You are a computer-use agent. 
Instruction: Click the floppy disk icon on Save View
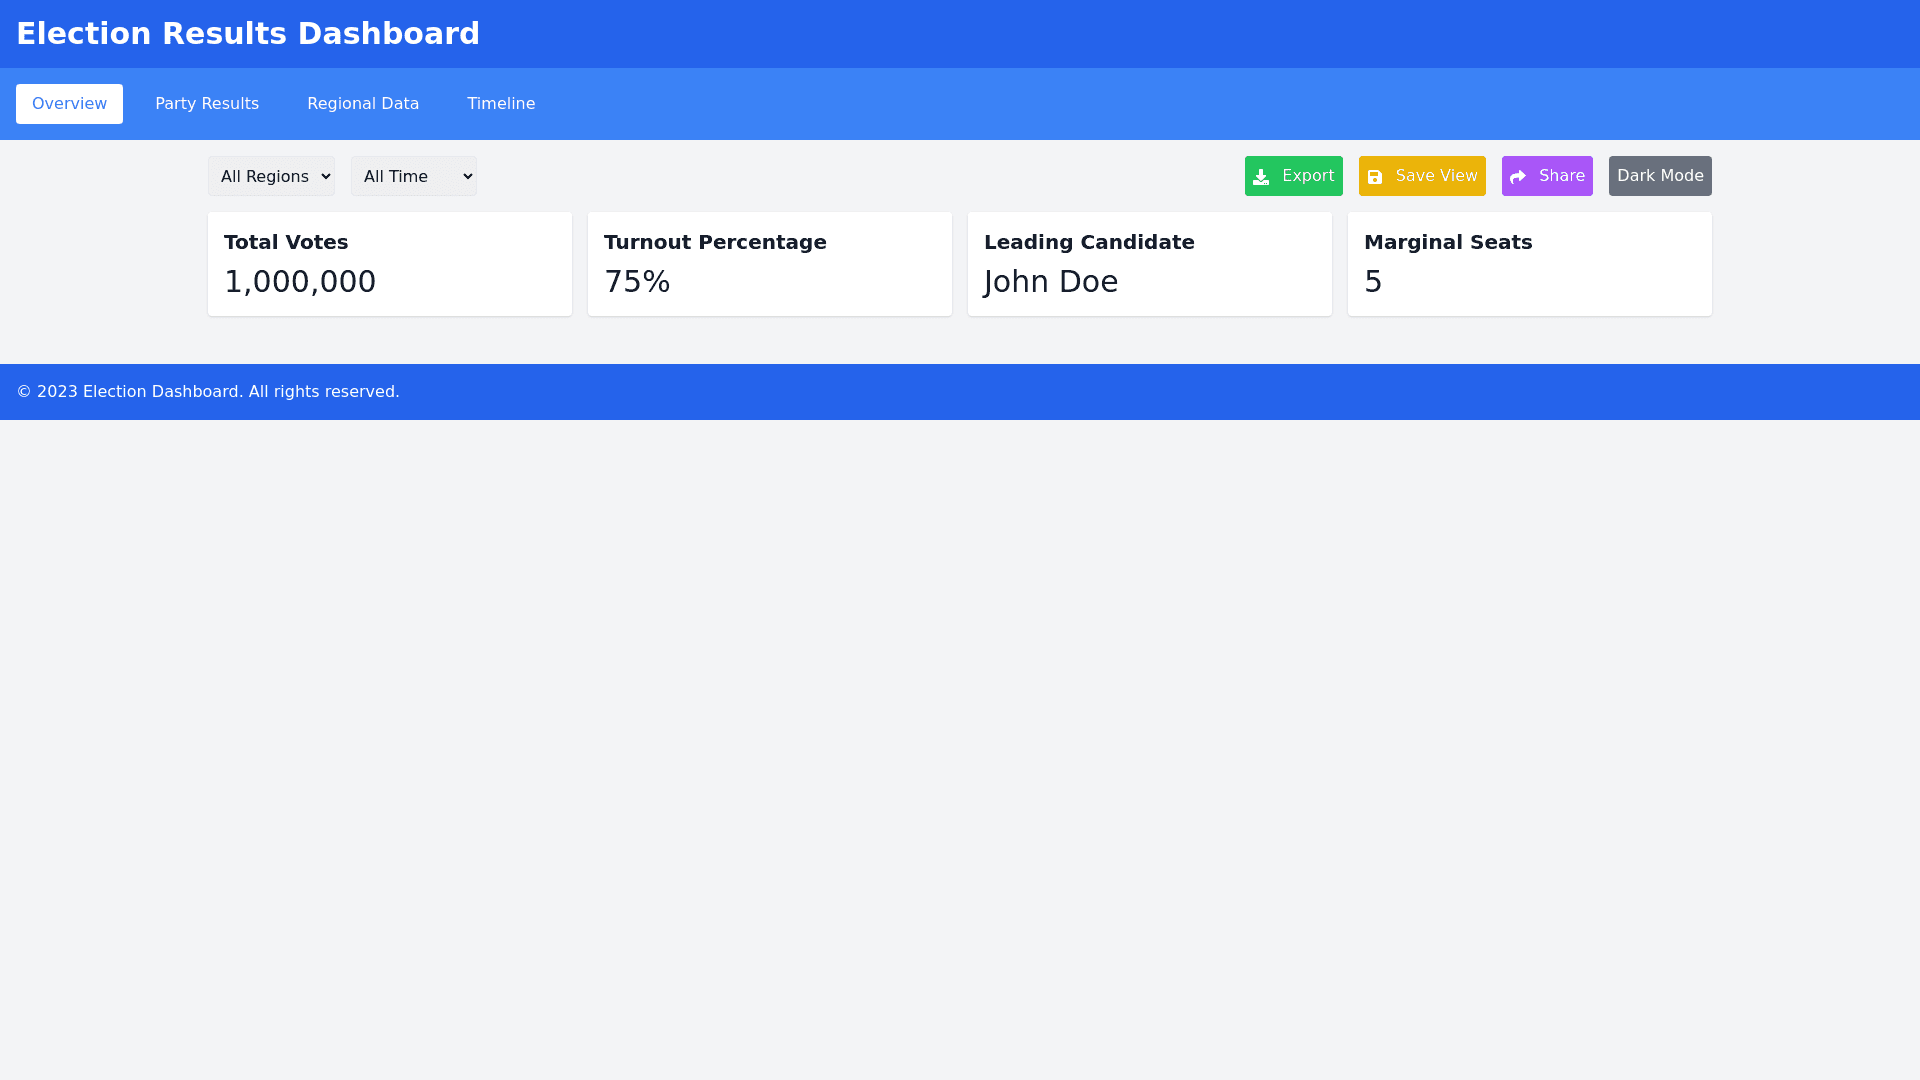click(1377, 176)
